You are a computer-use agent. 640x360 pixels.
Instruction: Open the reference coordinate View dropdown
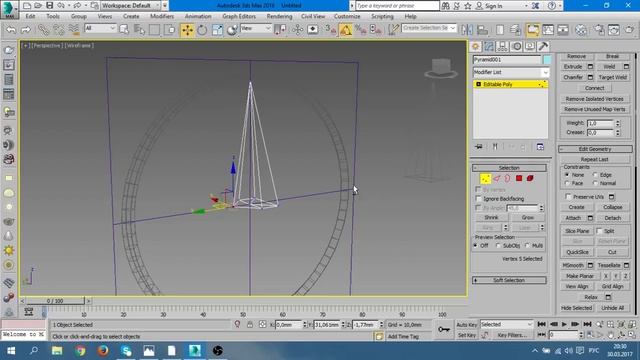(256, 28)
